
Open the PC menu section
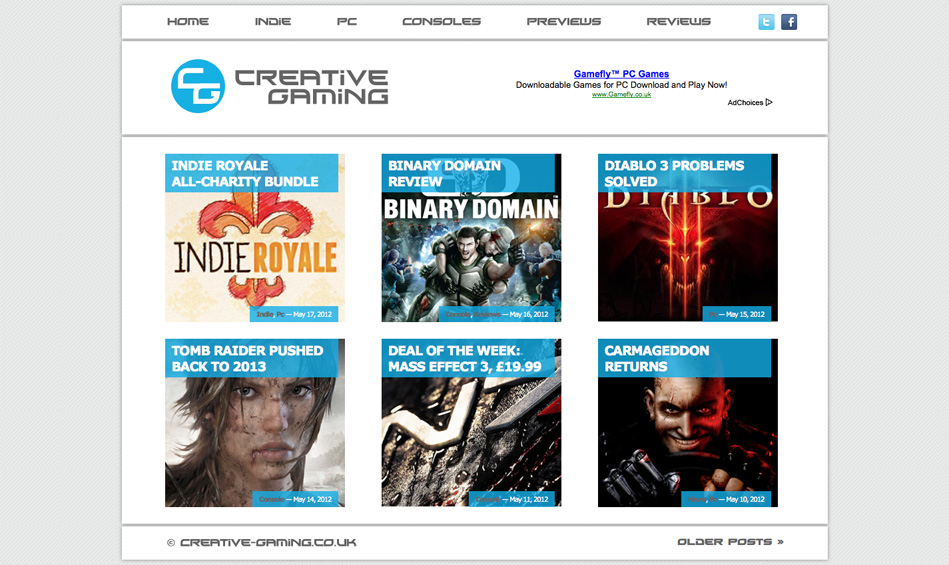pyautogui.click(x=347, y=21)
